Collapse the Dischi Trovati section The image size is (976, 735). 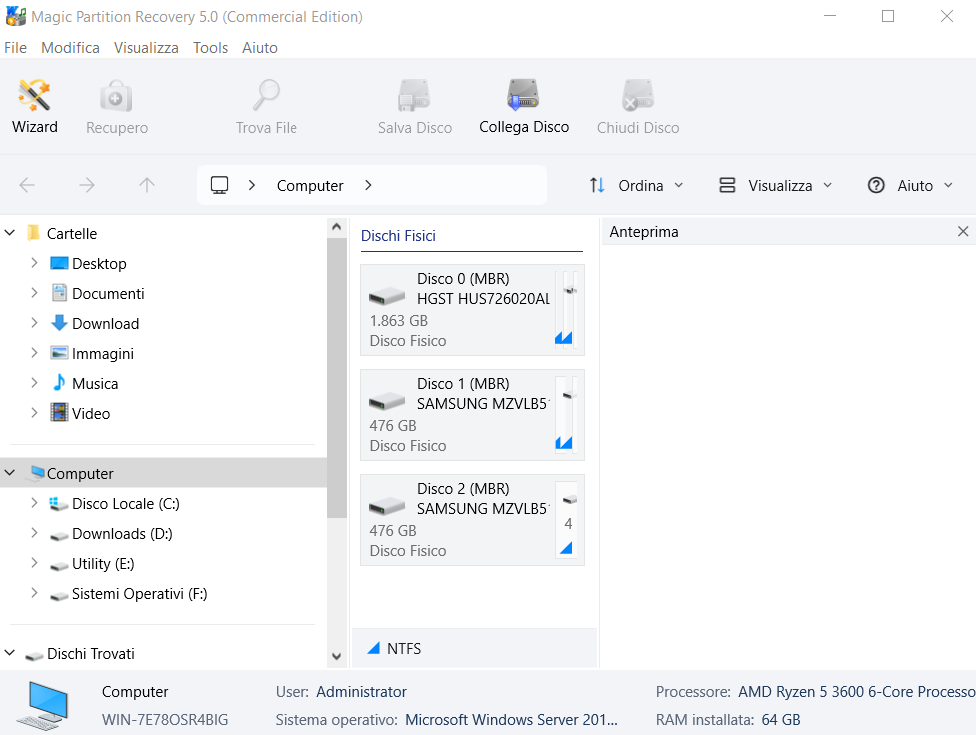click(10, 653)
